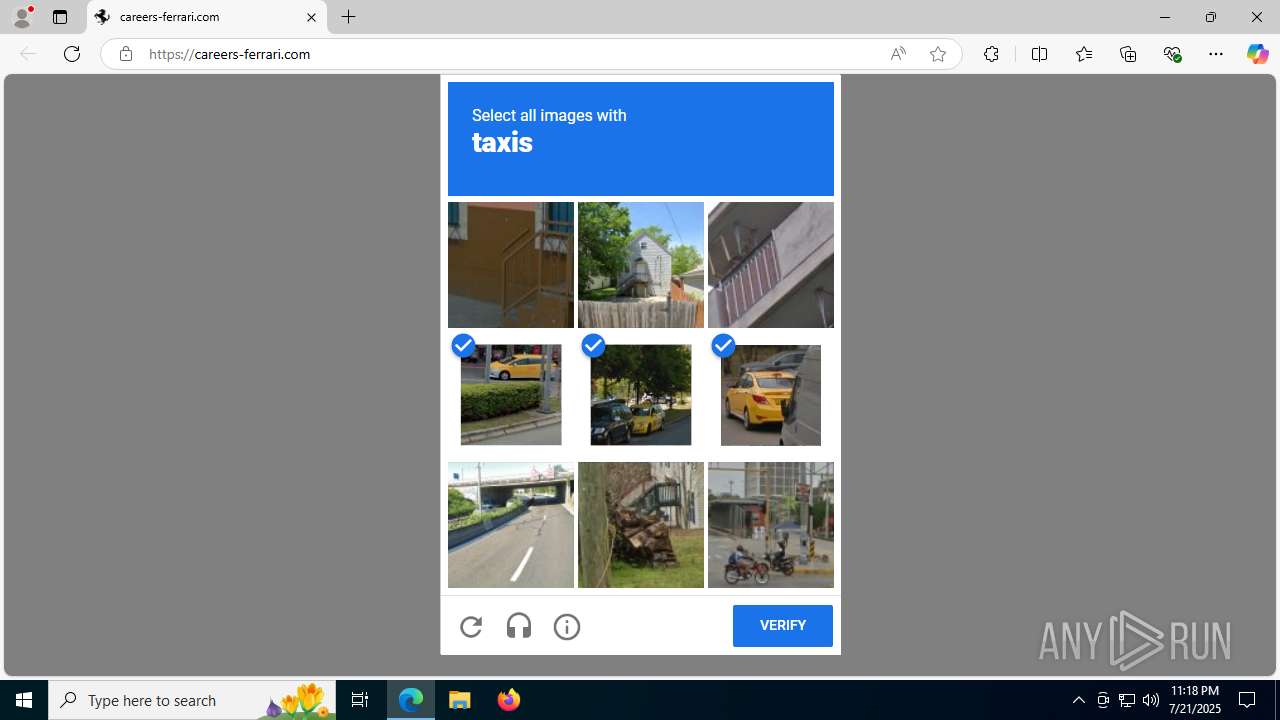Select the careers-ferrari.com tab
Image resolution: width=1280 pixels, height=720 pixels.
point(207,17)
